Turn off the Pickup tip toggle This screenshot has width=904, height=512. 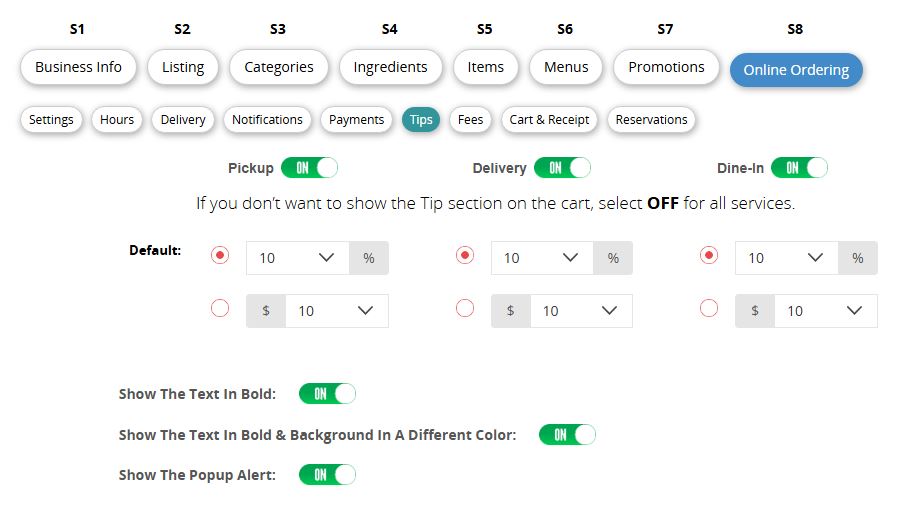309,168
